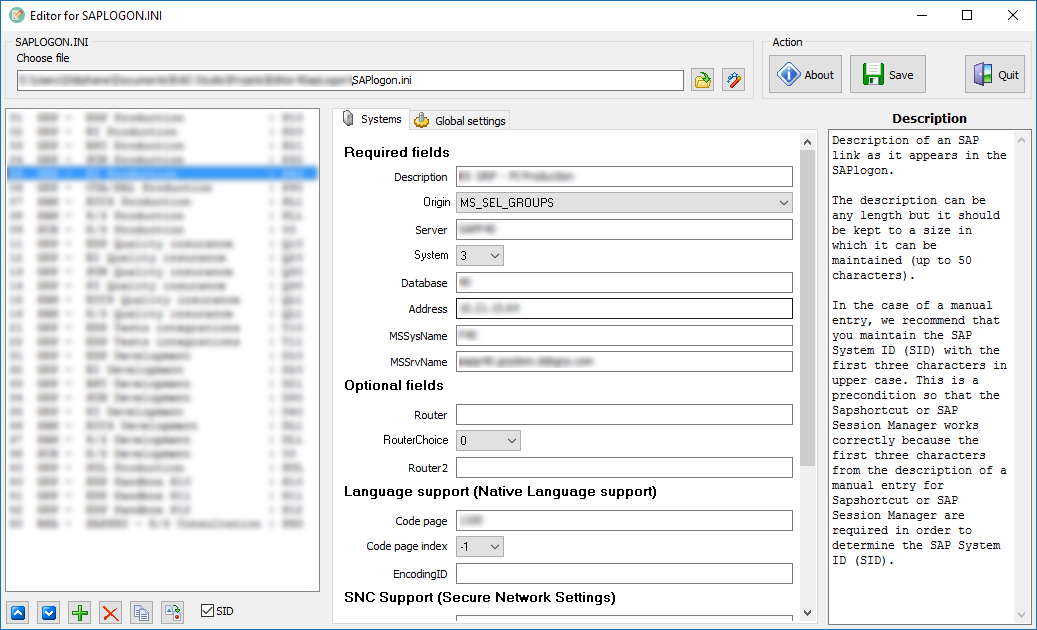This screenshot has width=1037, height=630.
Task: Add a new entry with green plus
Action: (80, 612)
